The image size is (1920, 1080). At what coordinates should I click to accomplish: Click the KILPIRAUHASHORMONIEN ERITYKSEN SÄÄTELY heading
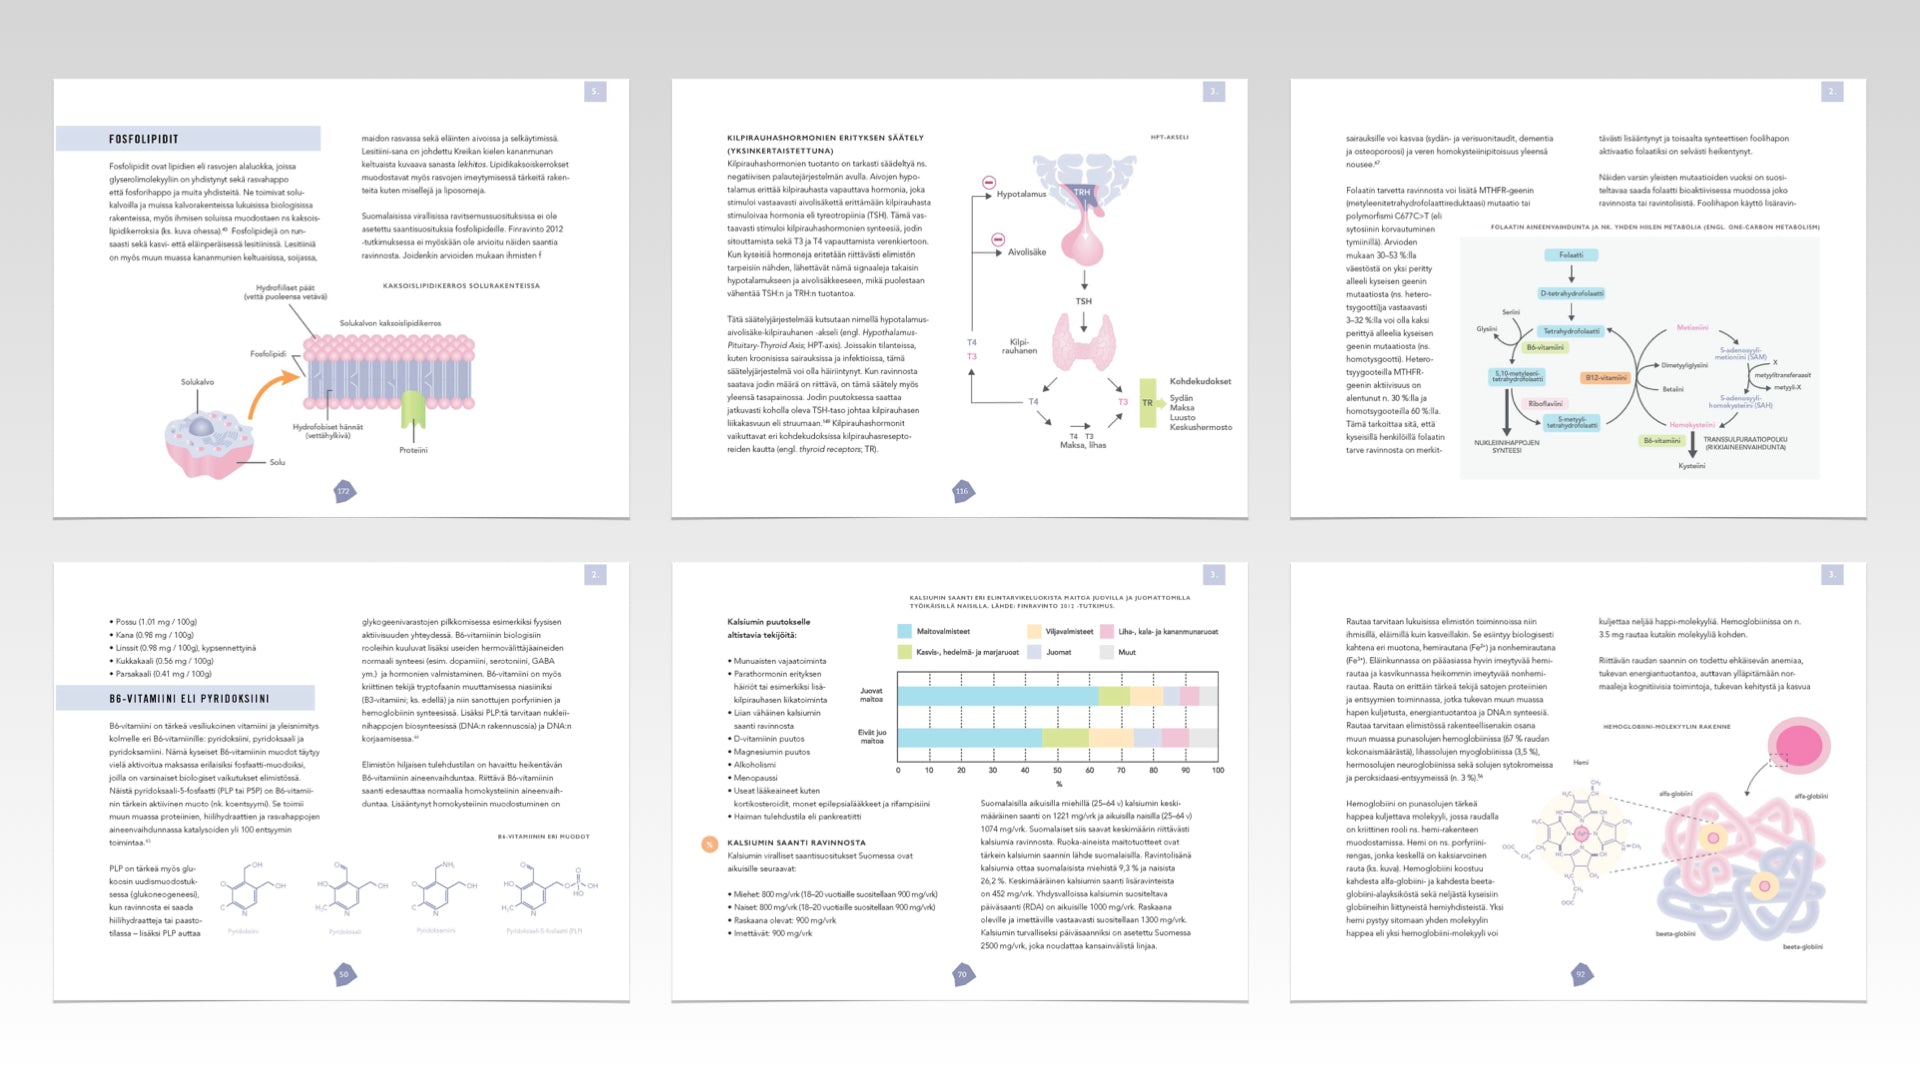click(x=825, y=144)
